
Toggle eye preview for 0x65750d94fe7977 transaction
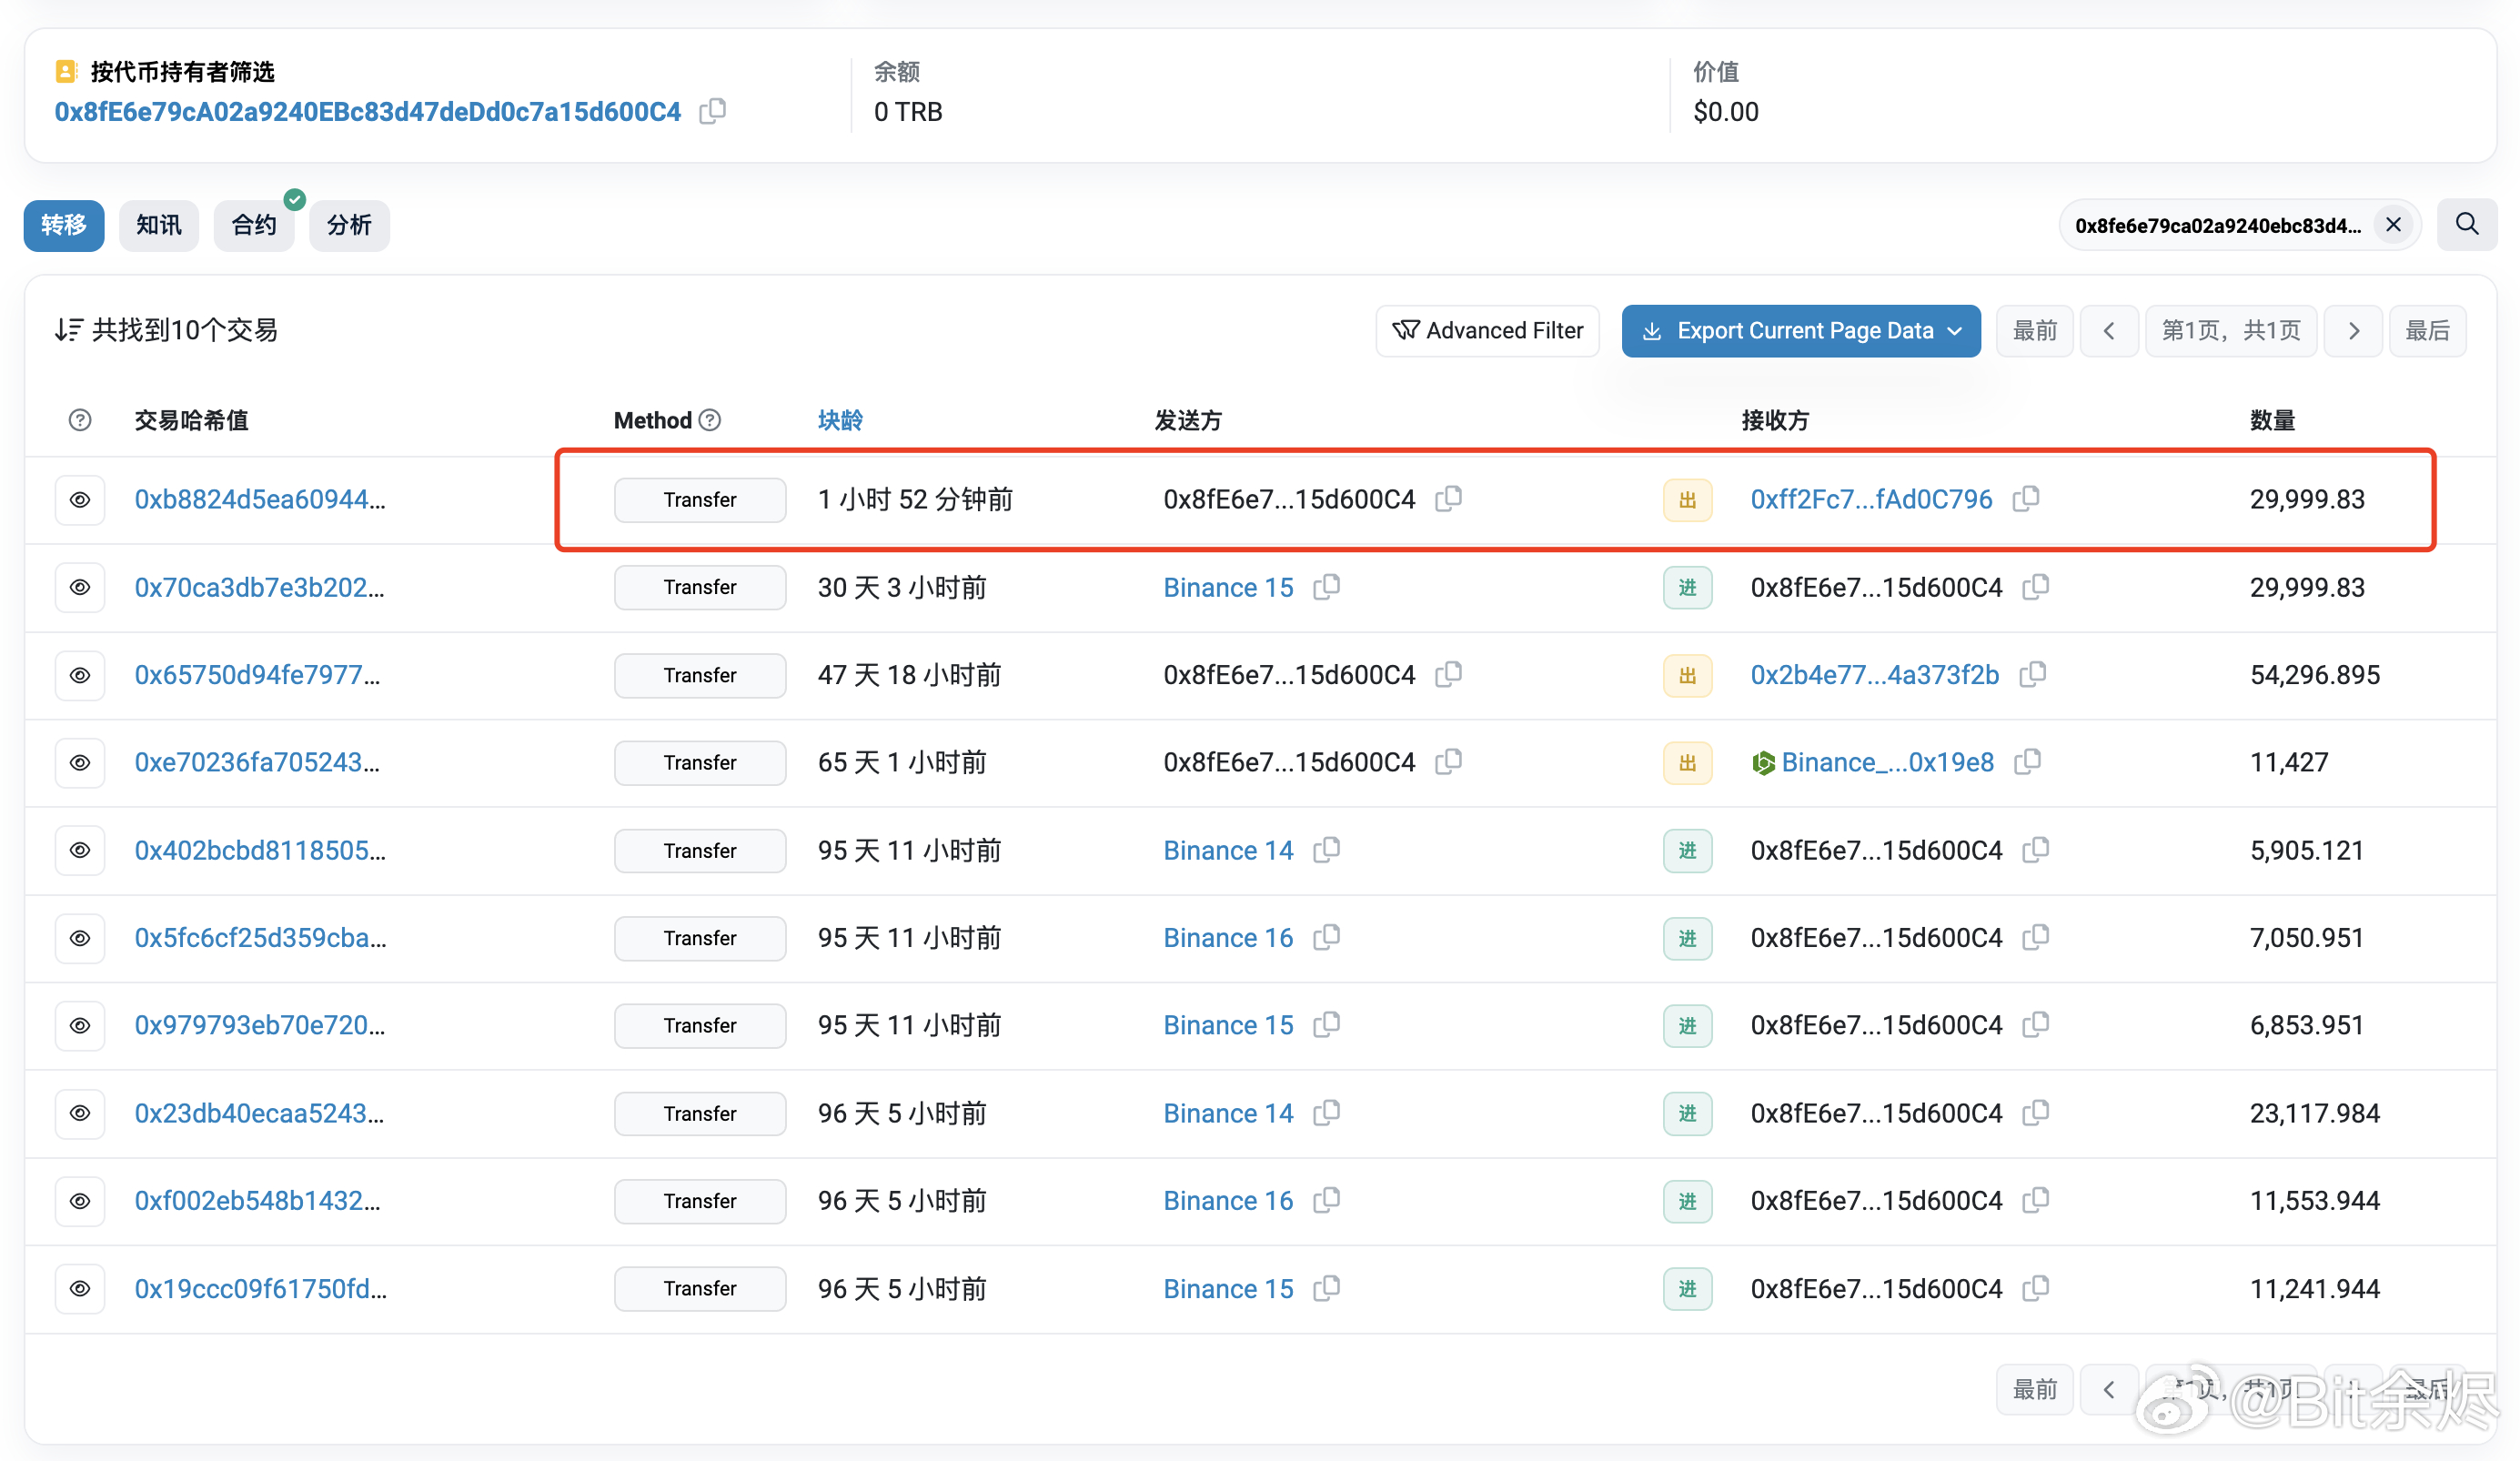pos(80,675)
